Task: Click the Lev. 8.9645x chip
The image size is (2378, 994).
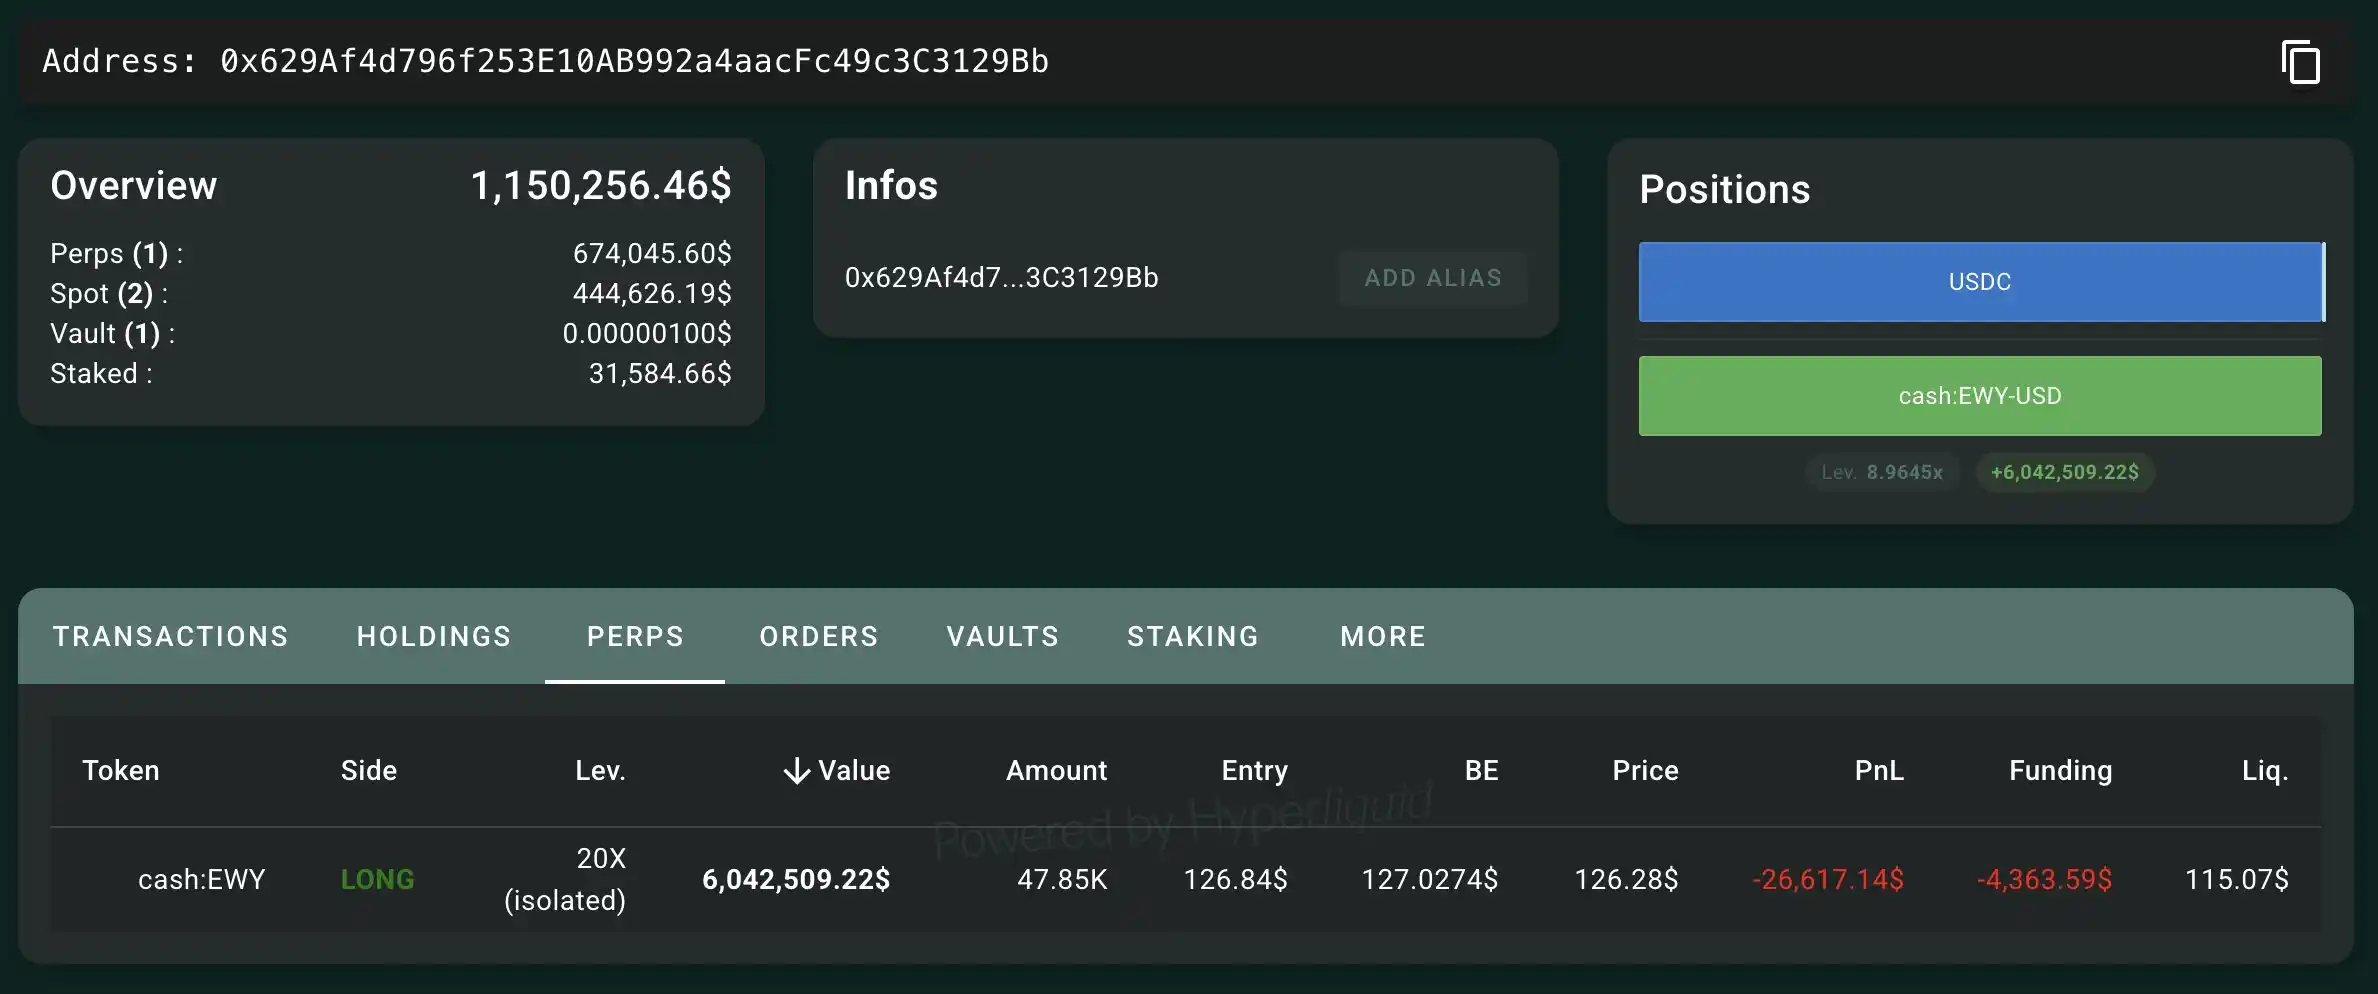Action: [x=1881, y=472]
